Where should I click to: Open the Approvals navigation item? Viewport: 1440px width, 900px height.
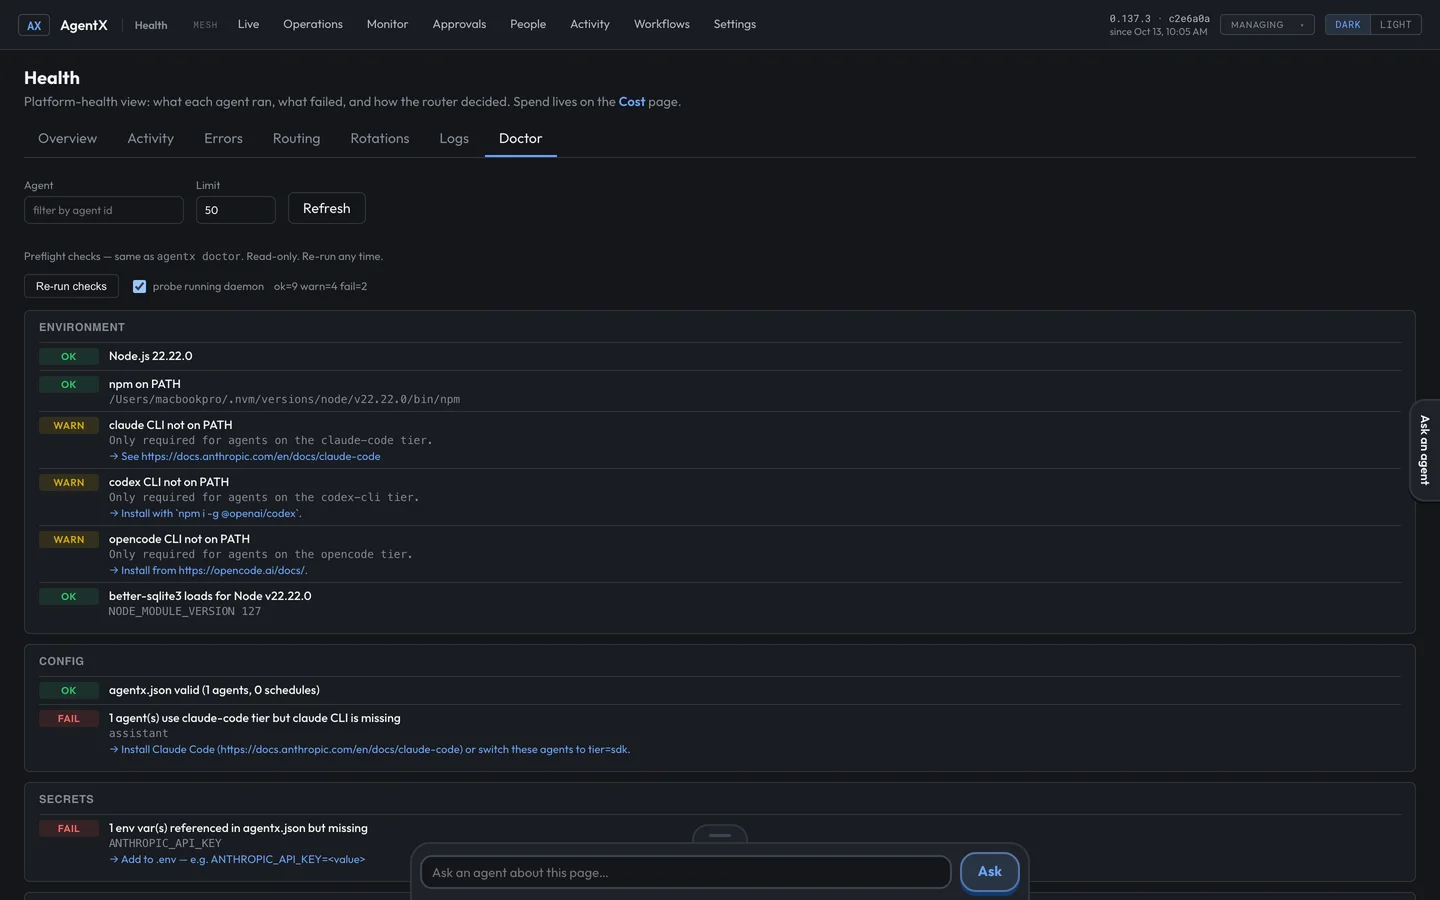[459, 24]
